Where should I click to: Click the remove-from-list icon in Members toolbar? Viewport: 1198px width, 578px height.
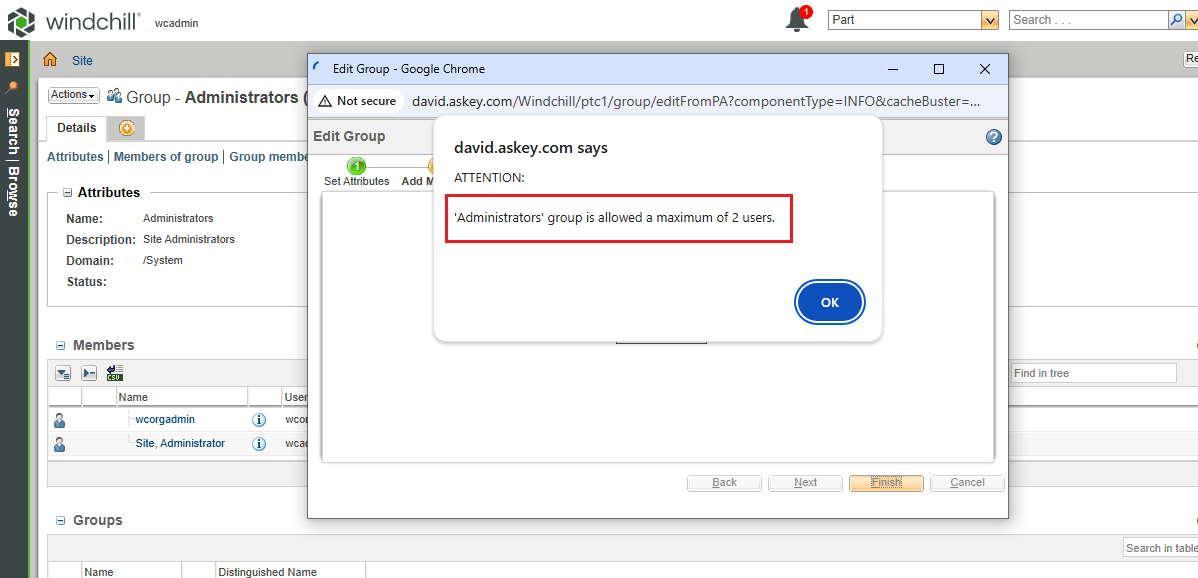(x=88, y=372)
